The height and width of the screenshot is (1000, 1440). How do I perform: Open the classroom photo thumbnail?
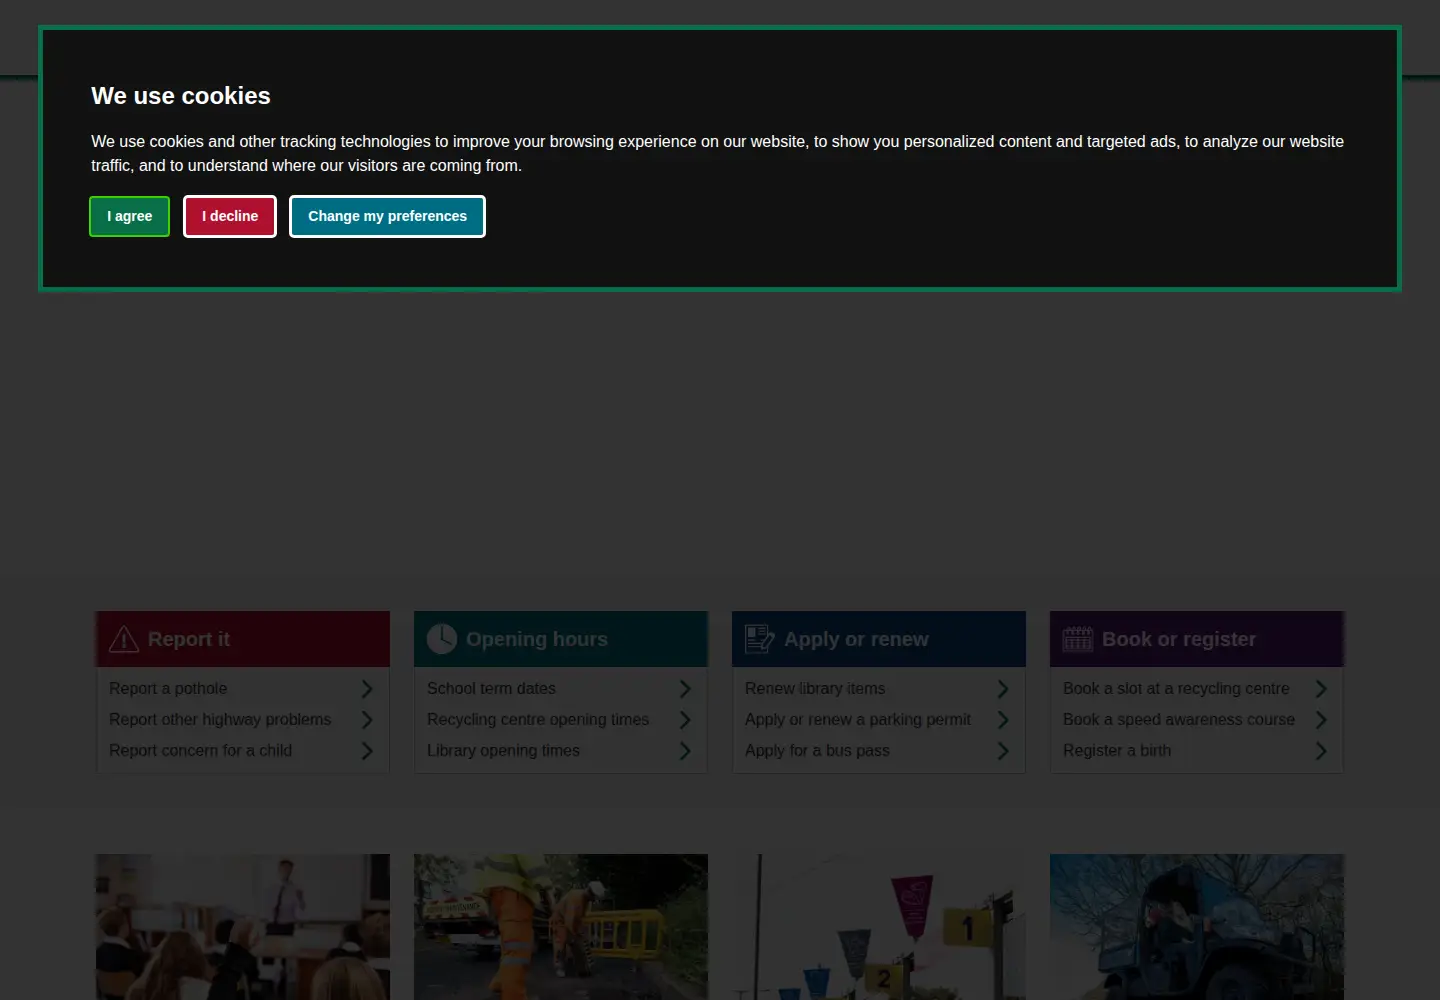(x=243, y=927)
